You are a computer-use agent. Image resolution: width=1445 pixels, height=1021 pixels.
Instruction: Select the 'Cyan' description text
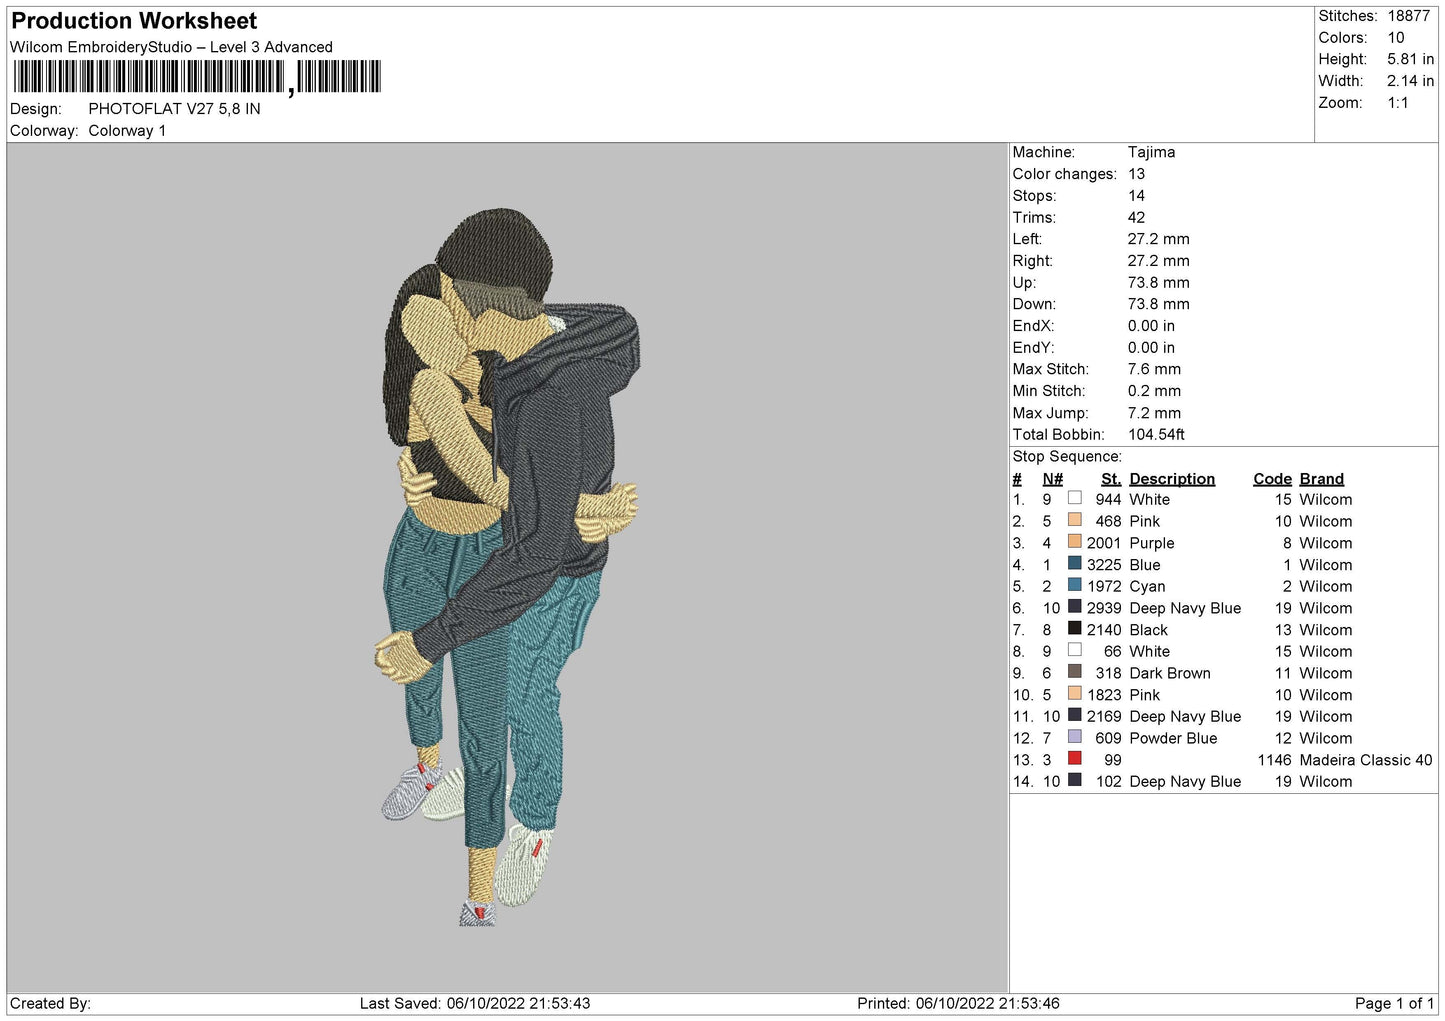[x=1147, y=586]
